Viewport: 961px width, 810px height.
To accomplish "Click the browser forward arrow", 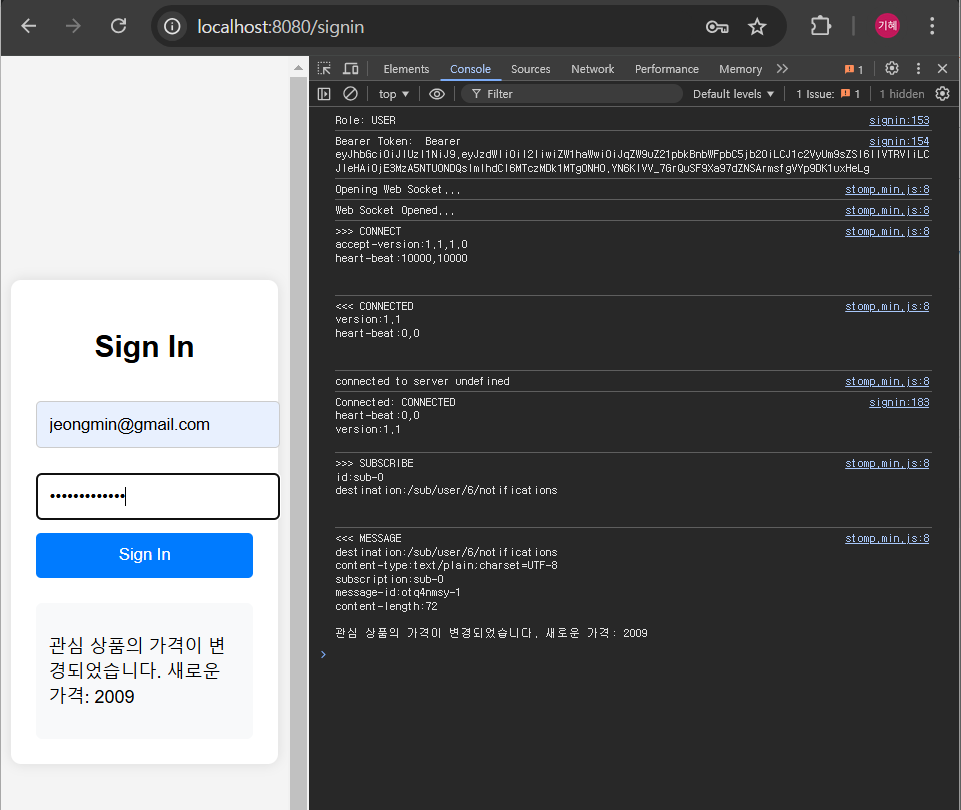I will pos(73,26).
